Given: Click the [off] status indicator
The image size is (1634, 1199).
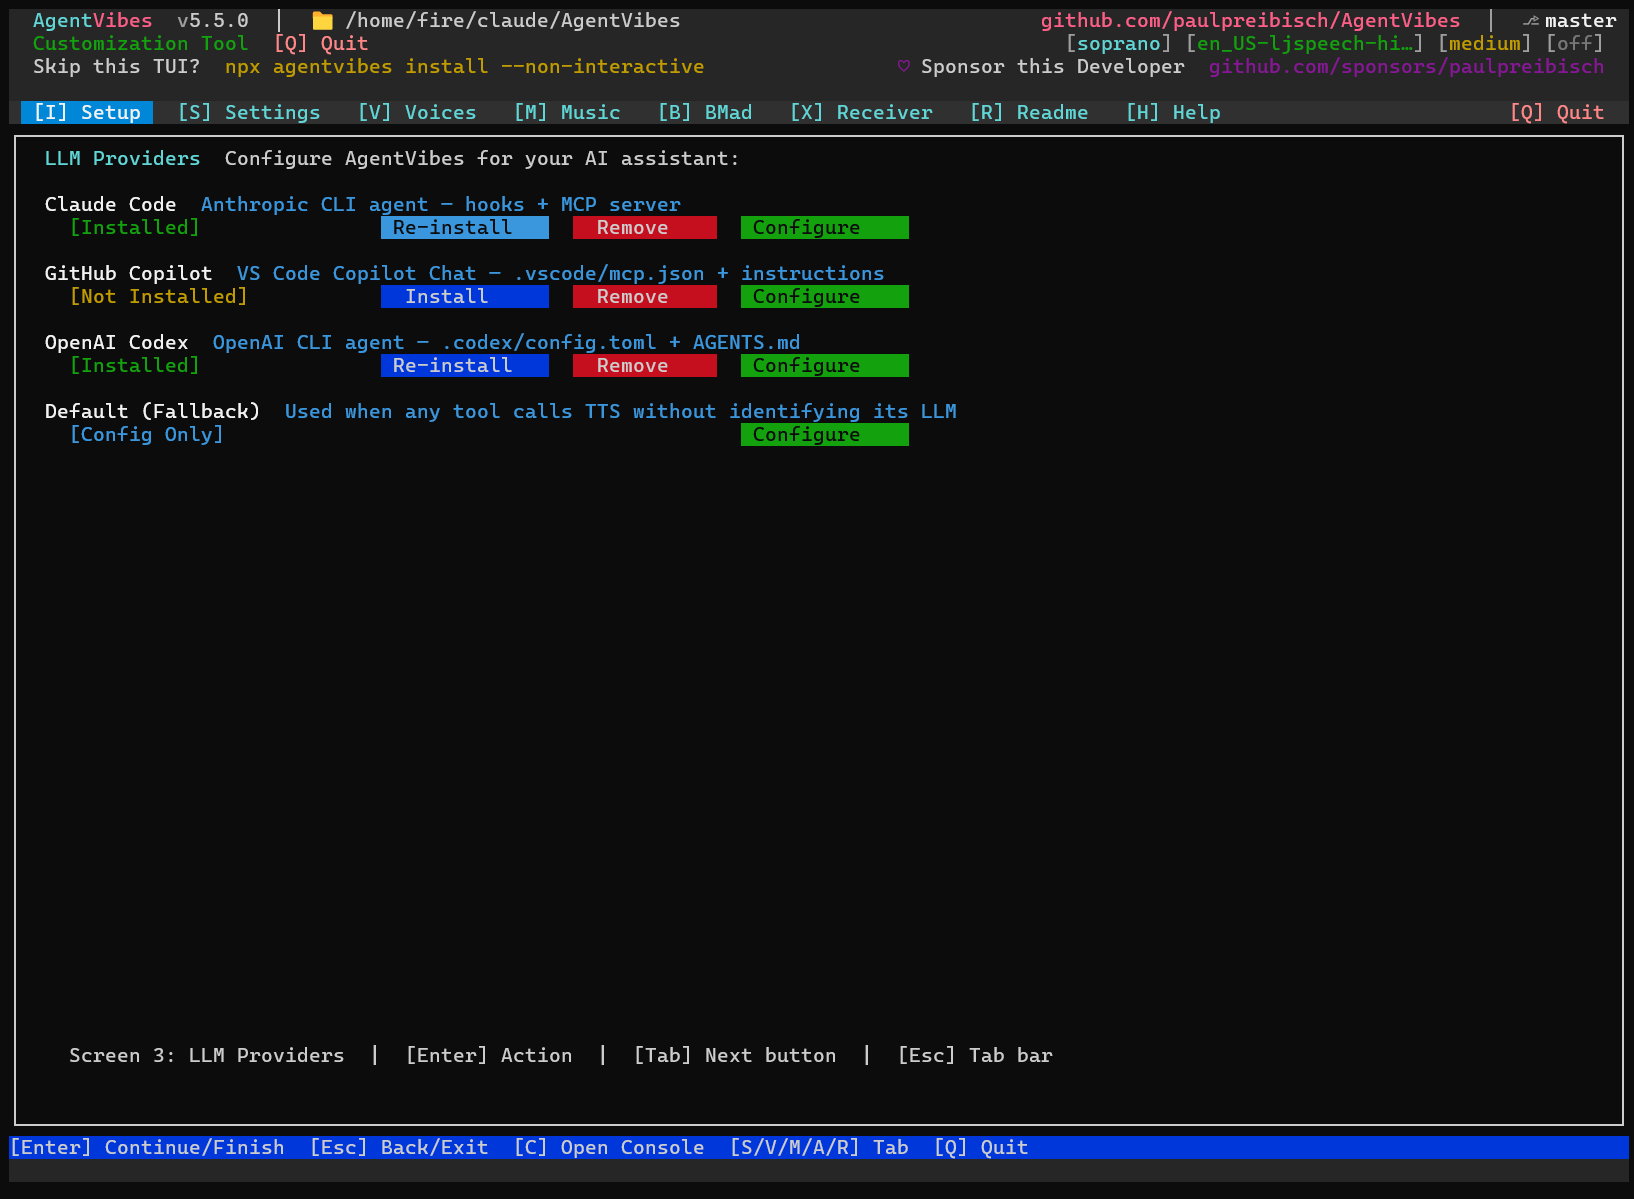Looking at the screenshot, I should coord(1574,44).
